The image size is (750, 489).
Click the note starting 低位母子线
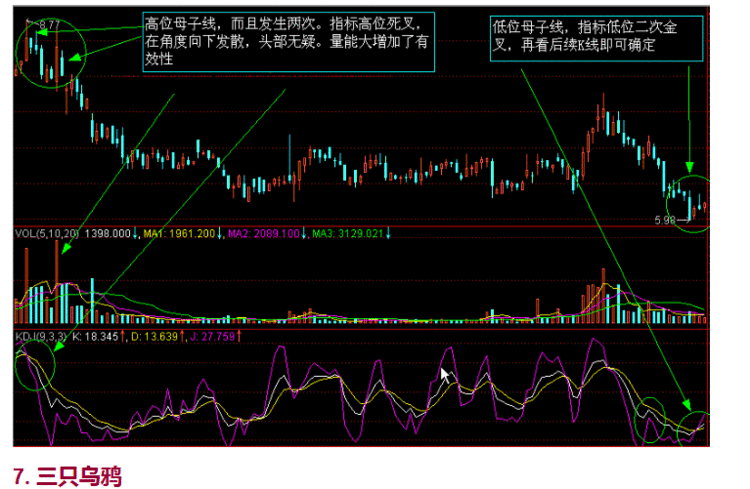click(x=596, y=38)
